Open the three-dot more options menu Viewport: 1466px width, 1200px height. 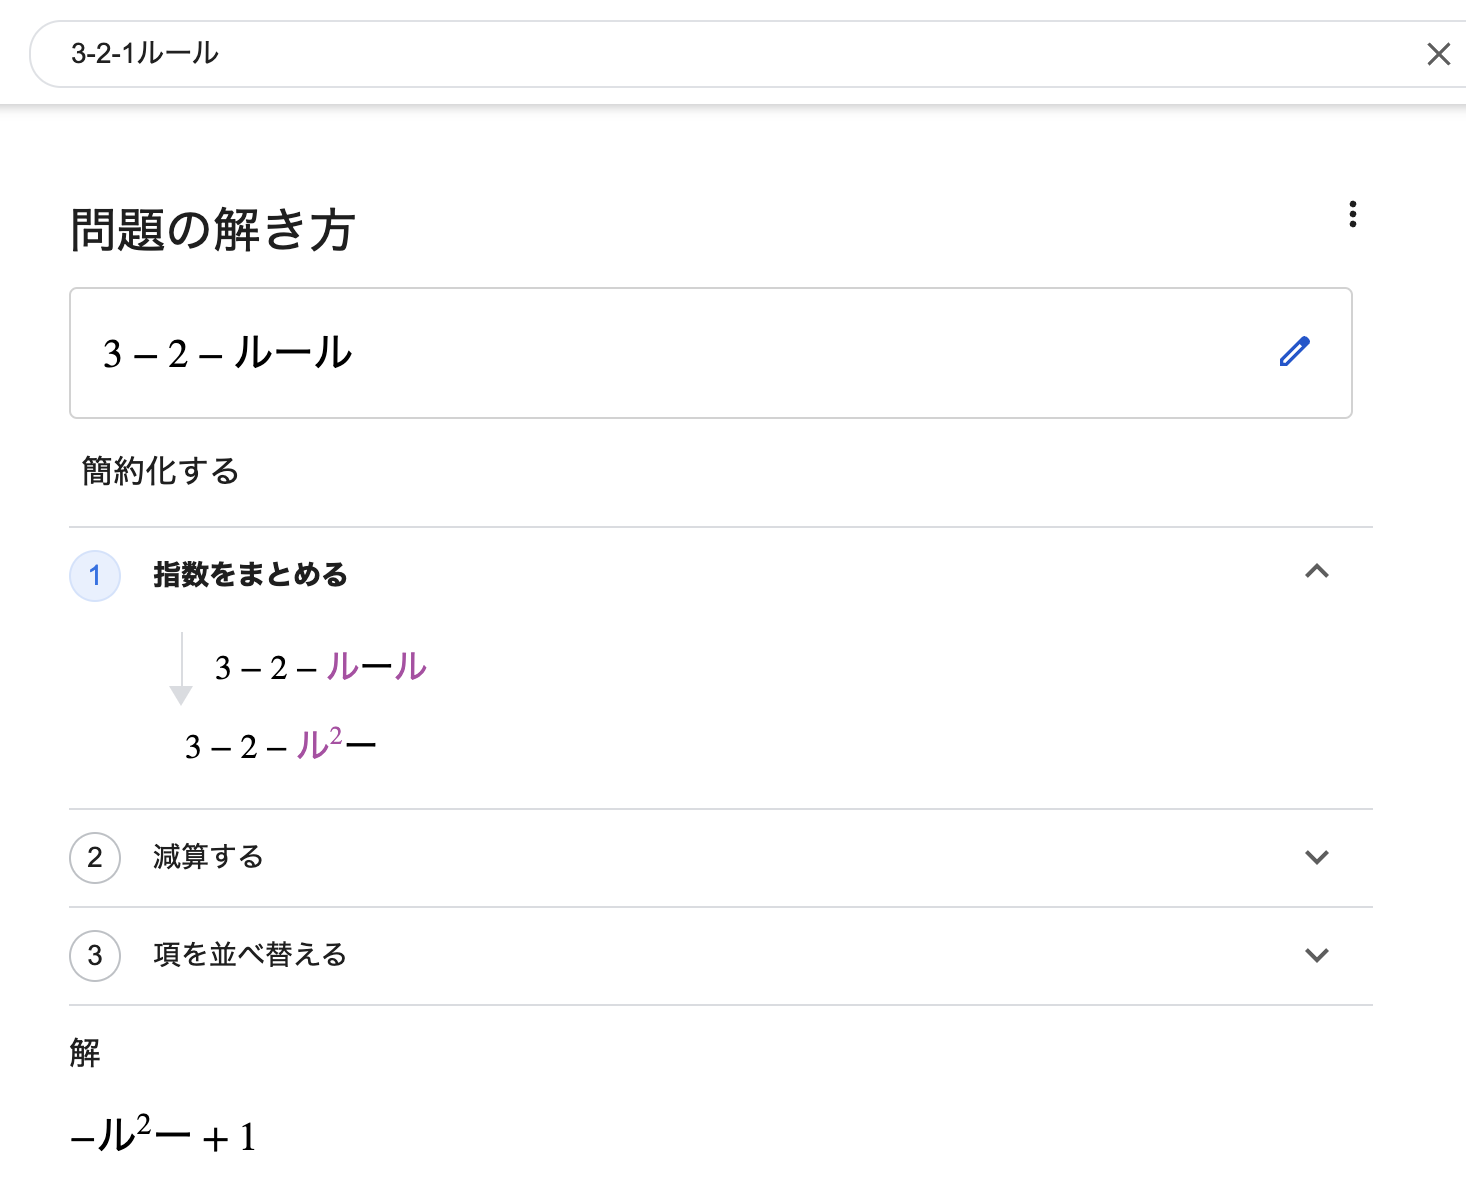pos(1352,214)
